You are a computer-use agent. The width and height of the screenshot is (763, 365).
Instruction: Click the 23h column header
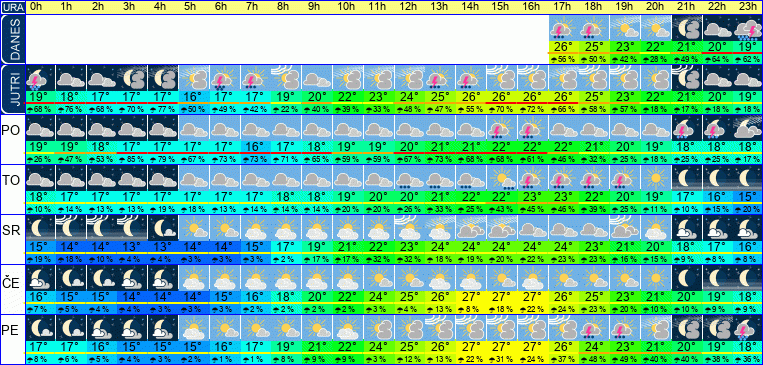747,7
